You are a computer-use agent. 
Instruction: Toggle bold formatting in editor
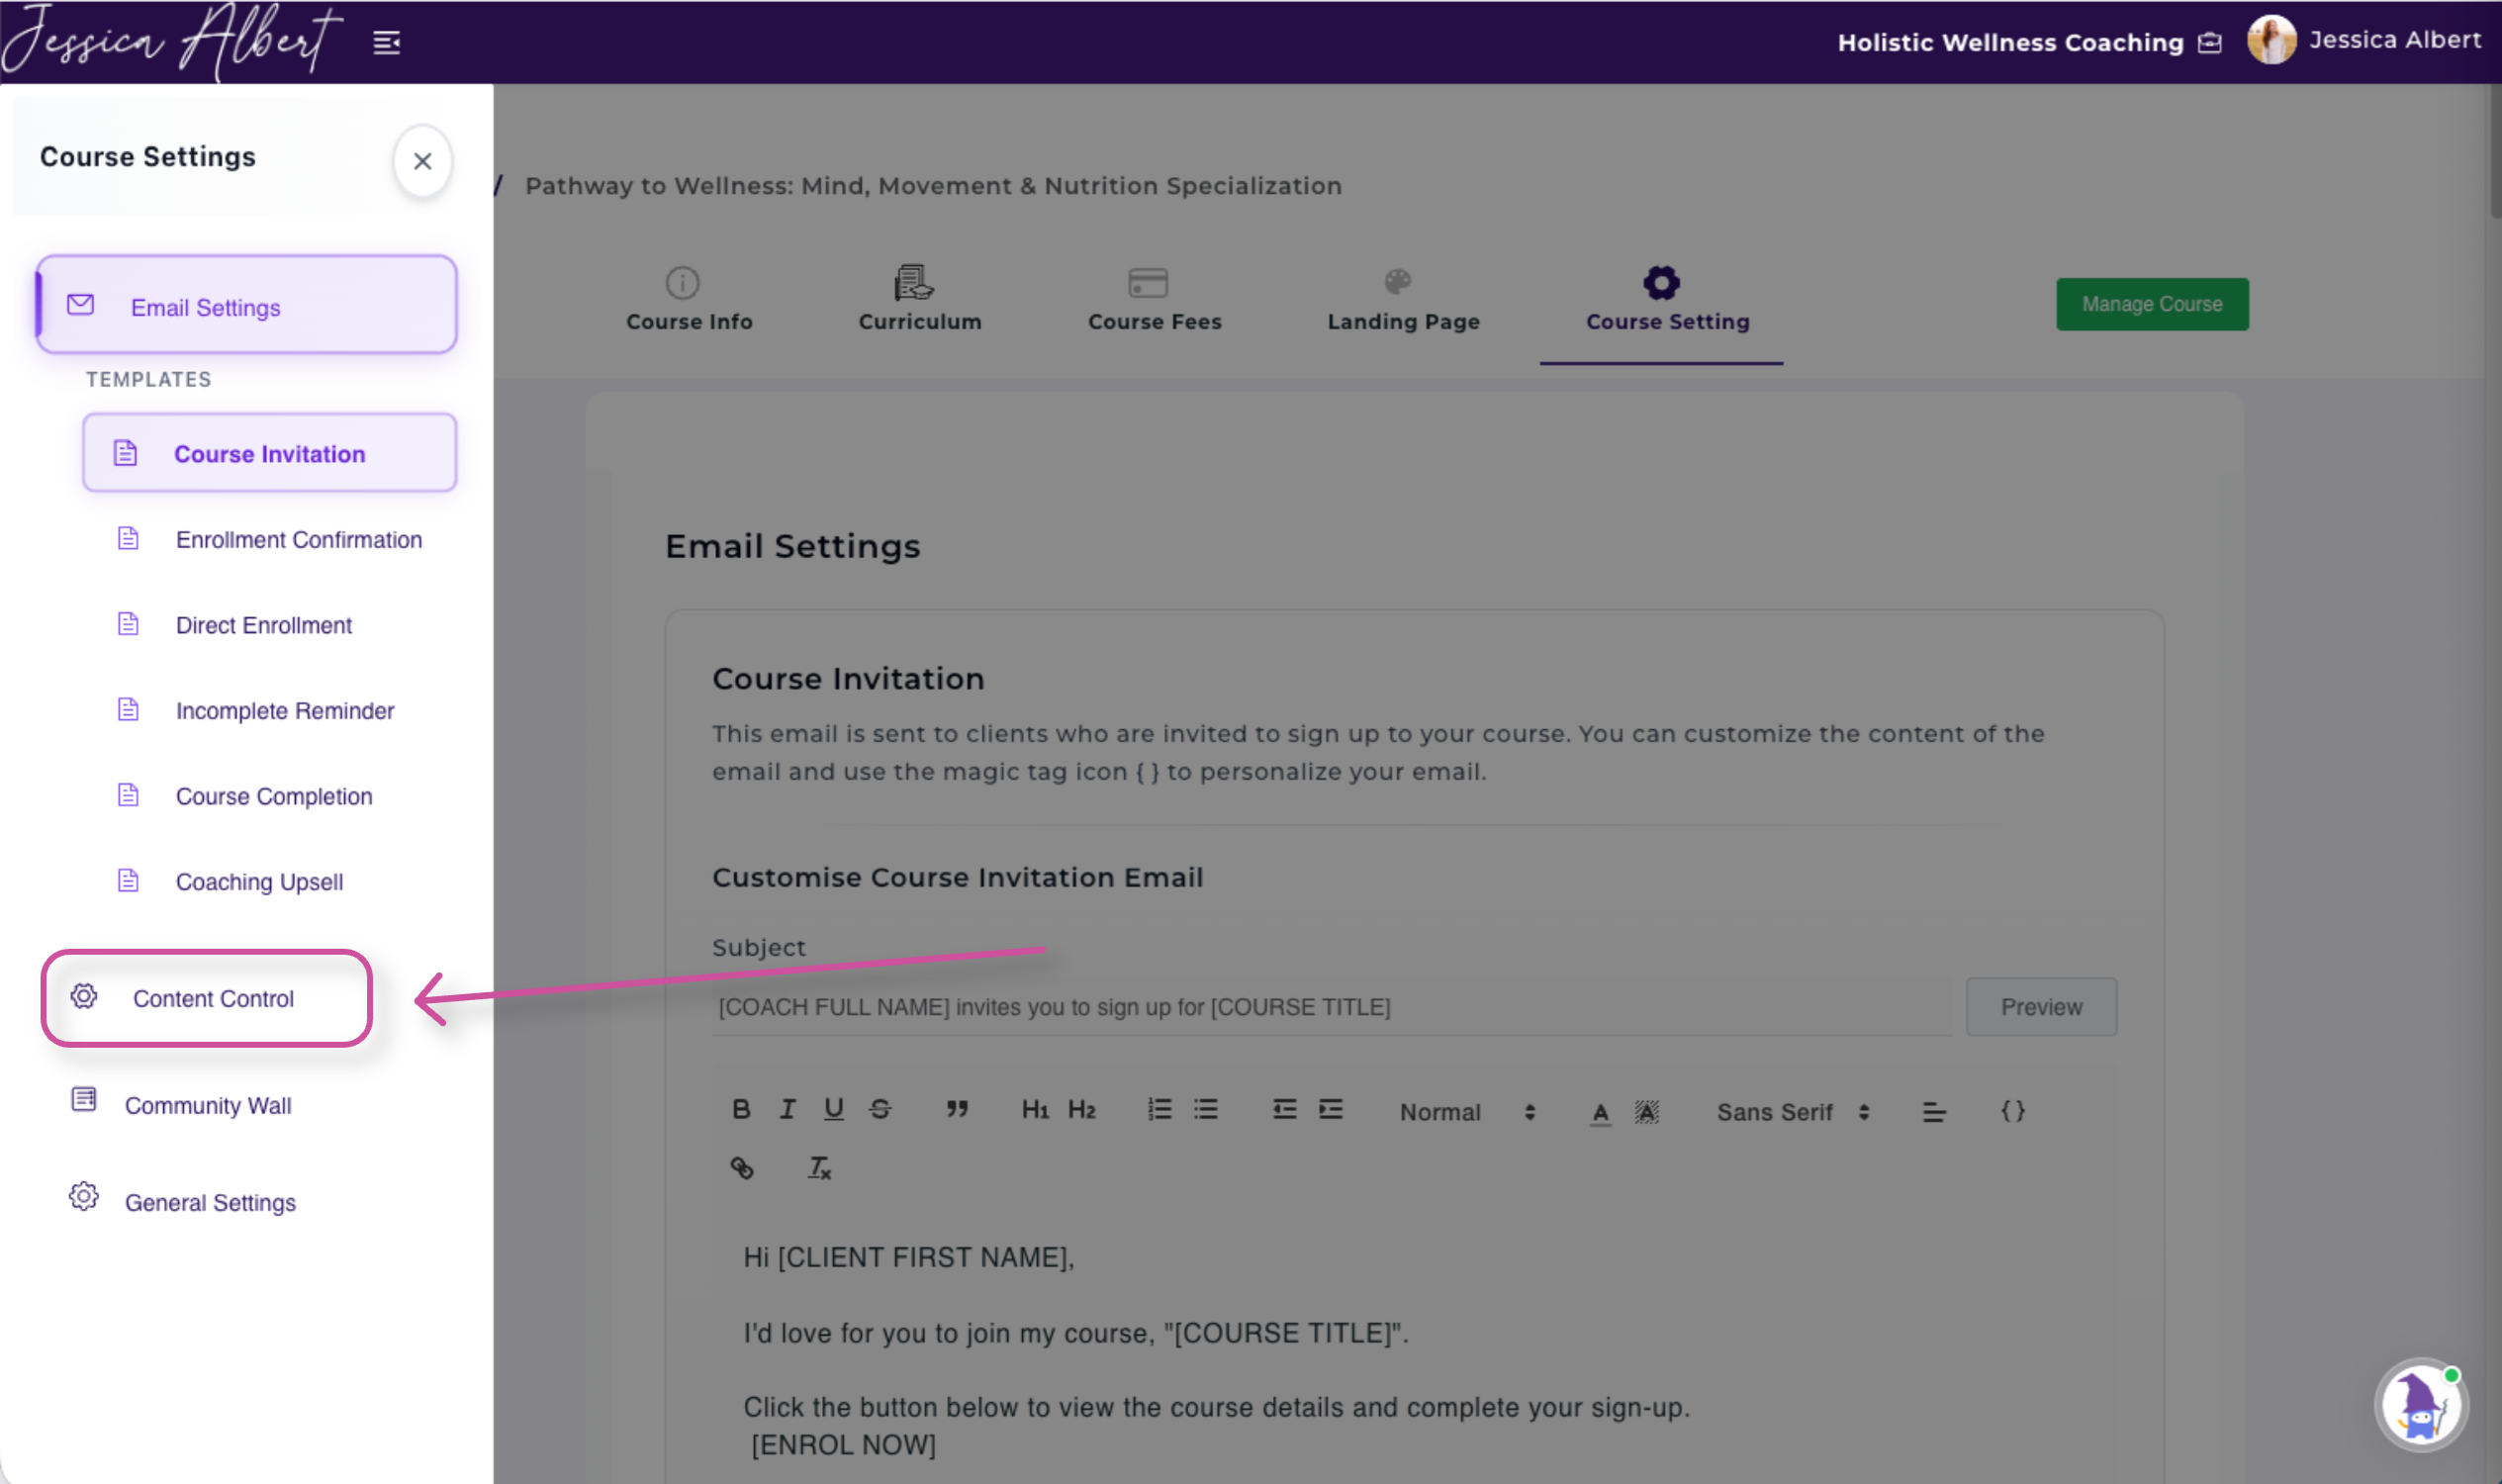point(741,1109)
